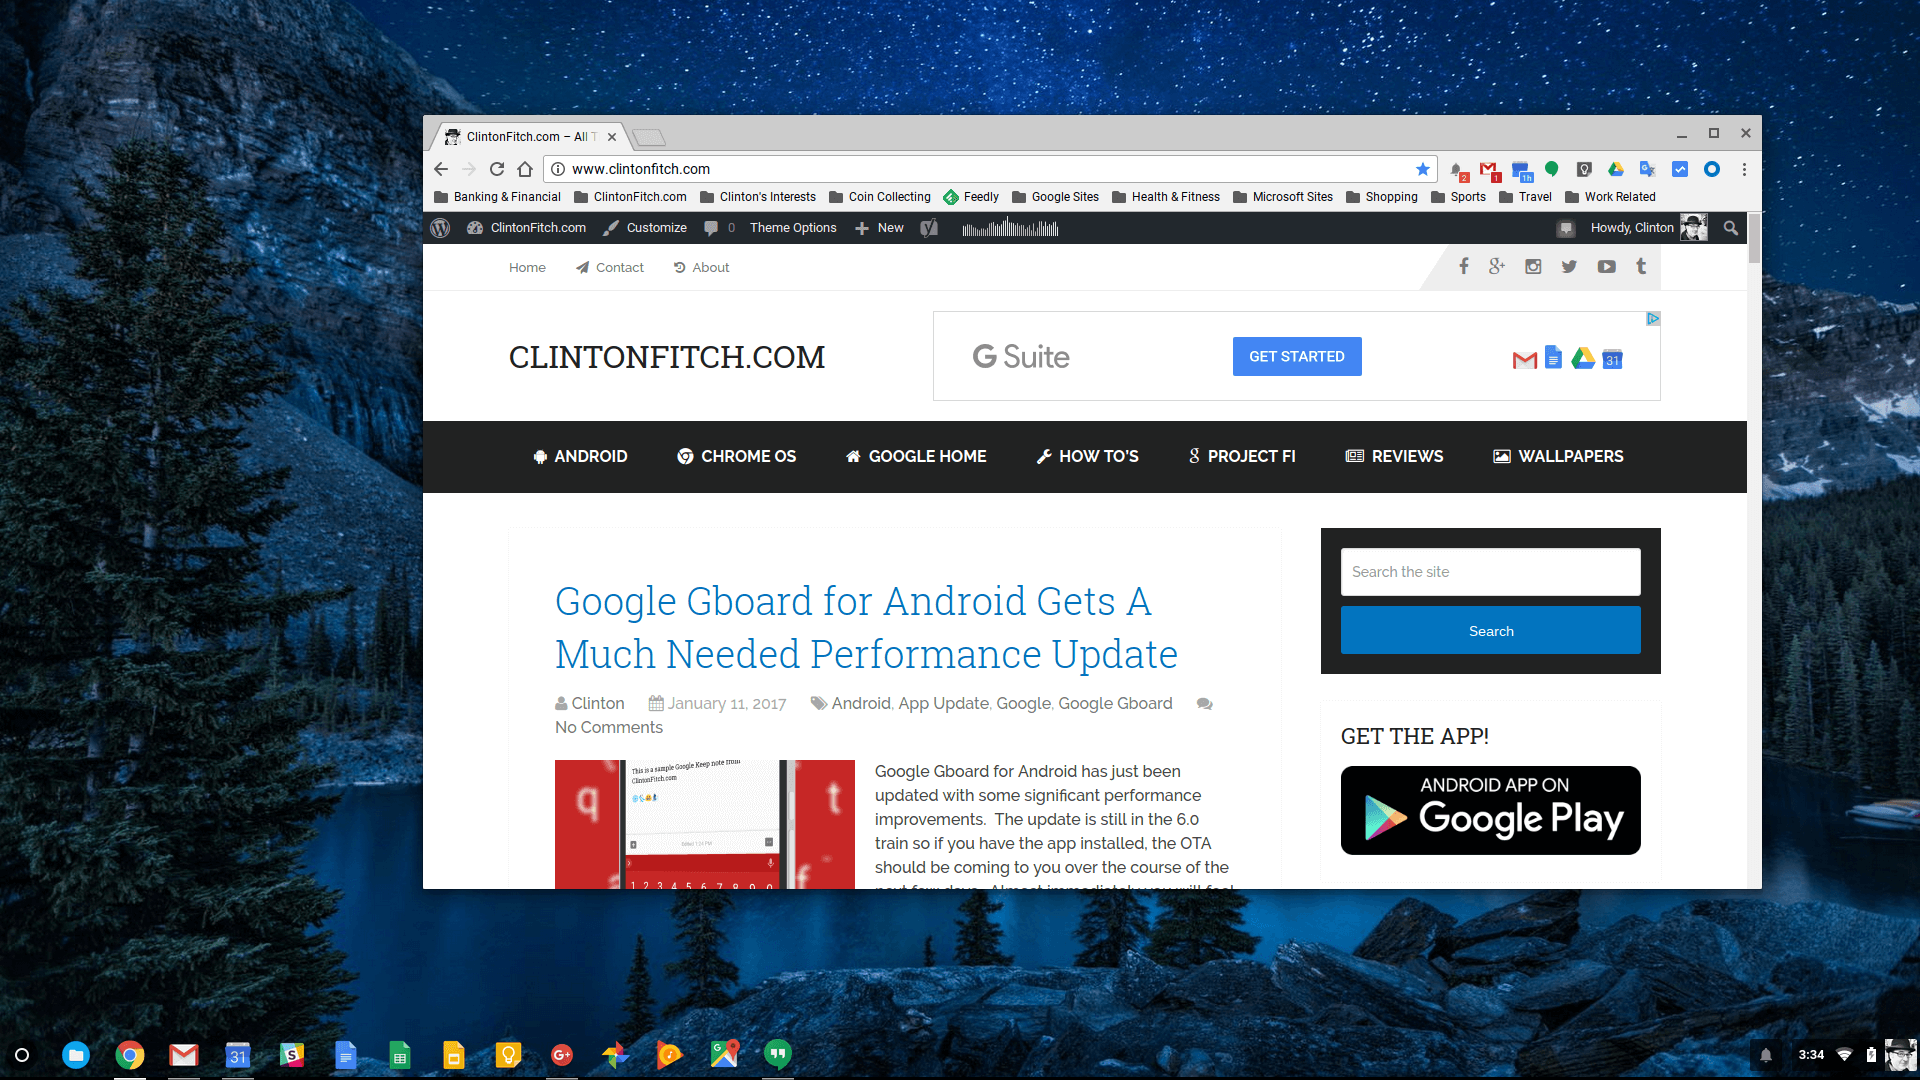Open the Wallpapers category in the nav menu
The height and width of the screenshot is (1080, 1920).
coord(1559,456)
